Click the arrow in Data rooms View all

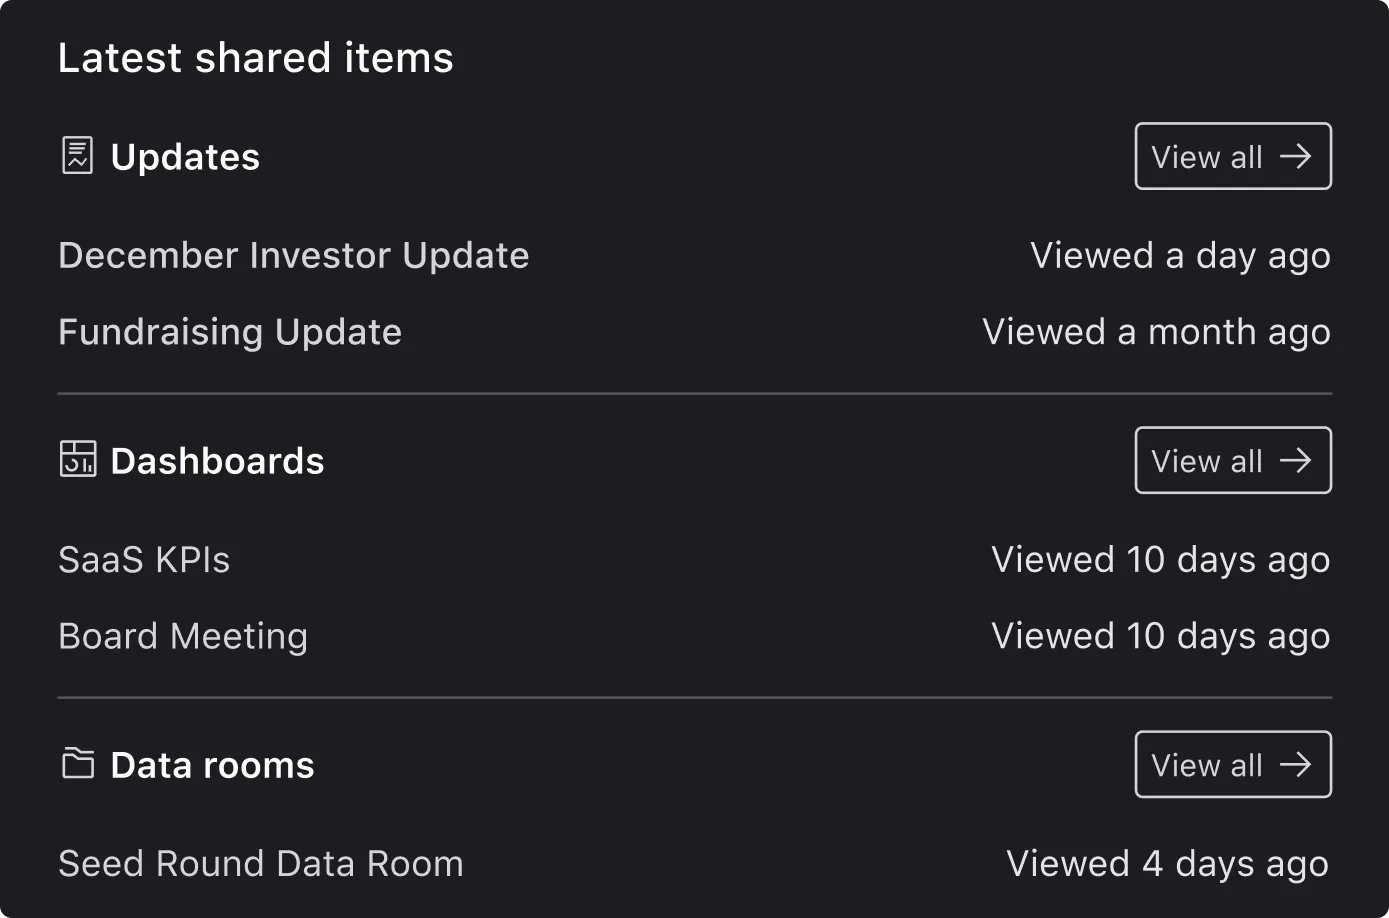point(1296,764)
